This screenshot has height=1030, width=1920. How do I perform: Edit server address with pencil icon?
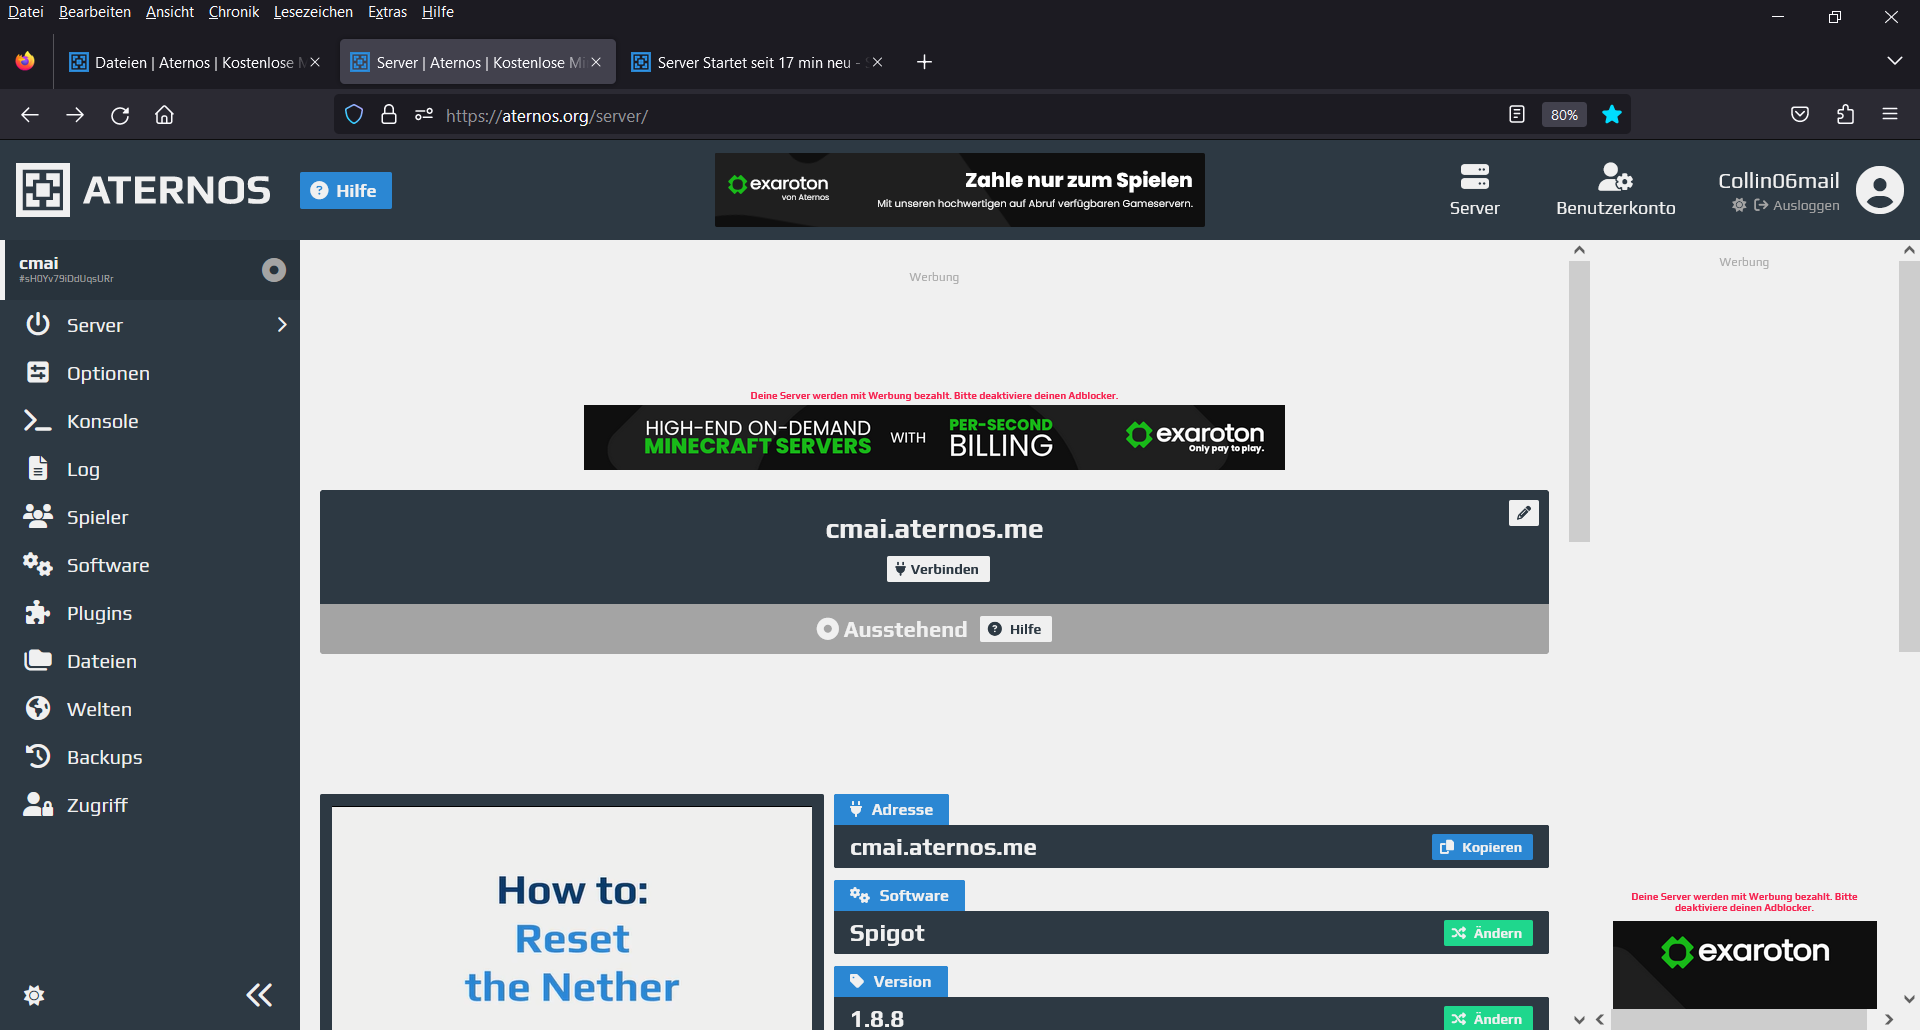click(1523, 513)
